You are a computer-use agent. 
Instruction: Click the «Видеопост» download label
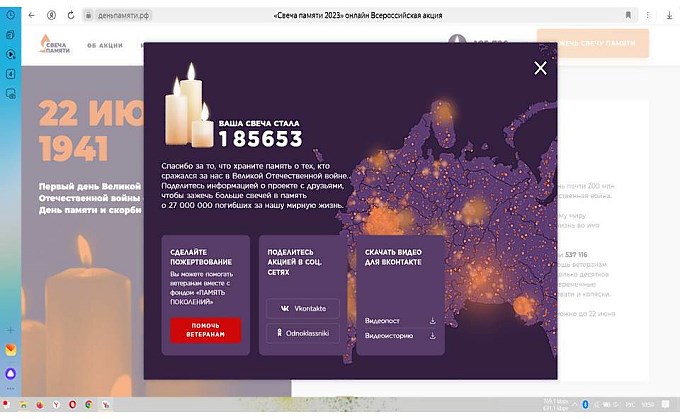[x=382, y=321]
